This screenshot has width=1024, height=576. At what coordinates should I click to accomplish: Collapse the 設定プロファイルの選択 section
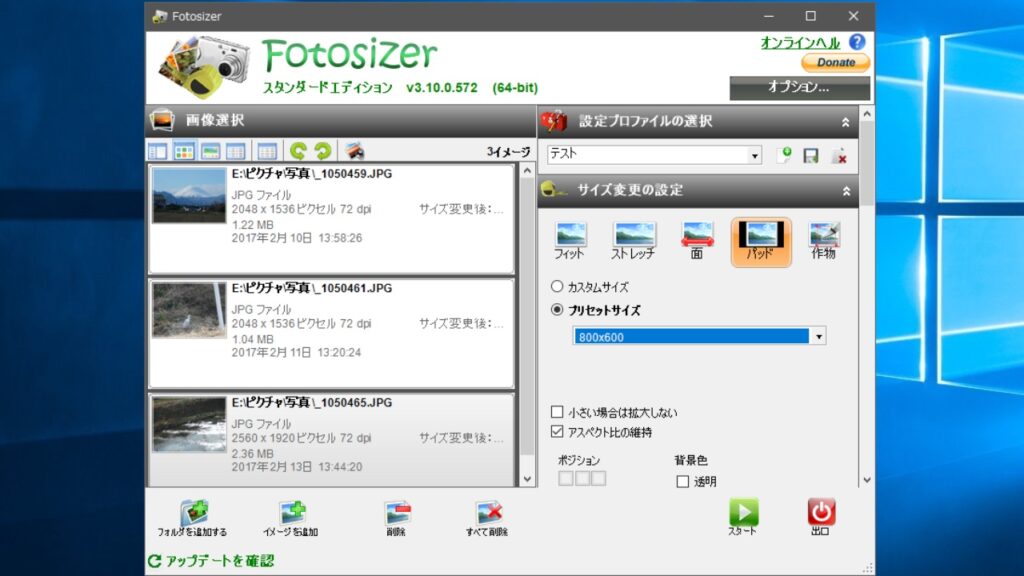point(846,122)
